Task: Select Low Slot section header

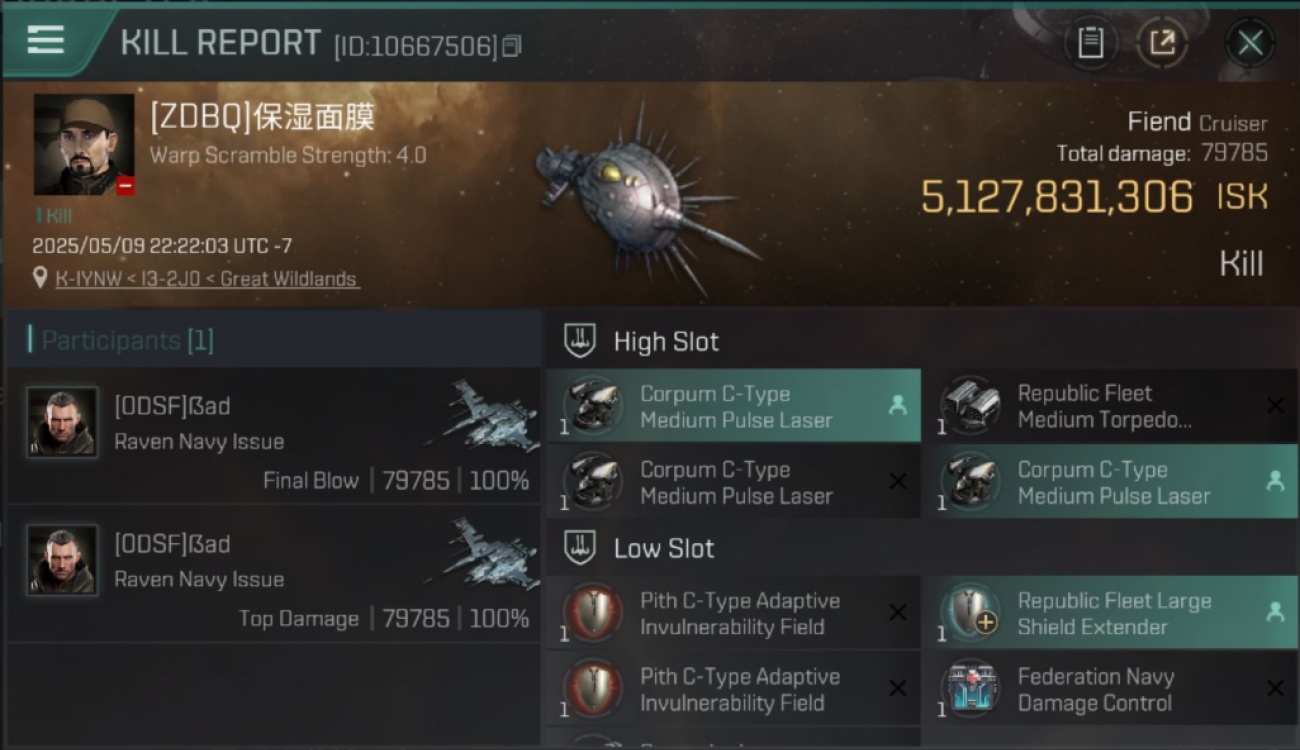Action: pyautogui.click(x=664, y=549)
